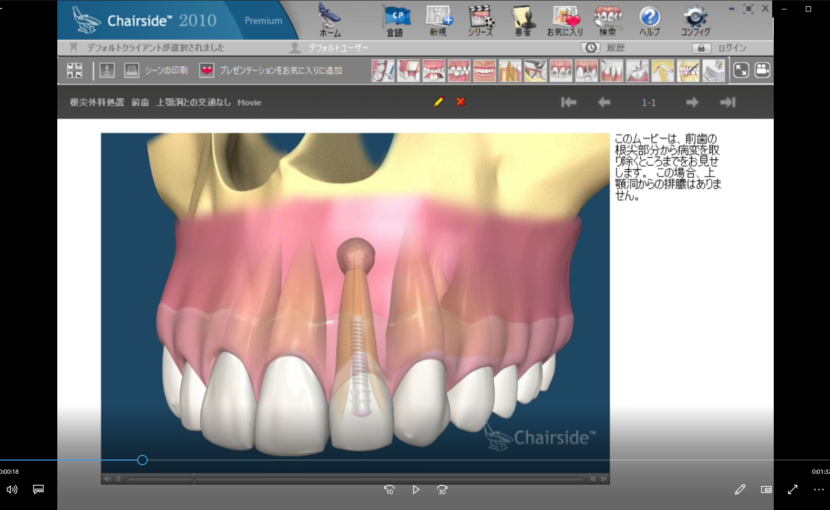Skip back 10 seconds

coord(389,490)
